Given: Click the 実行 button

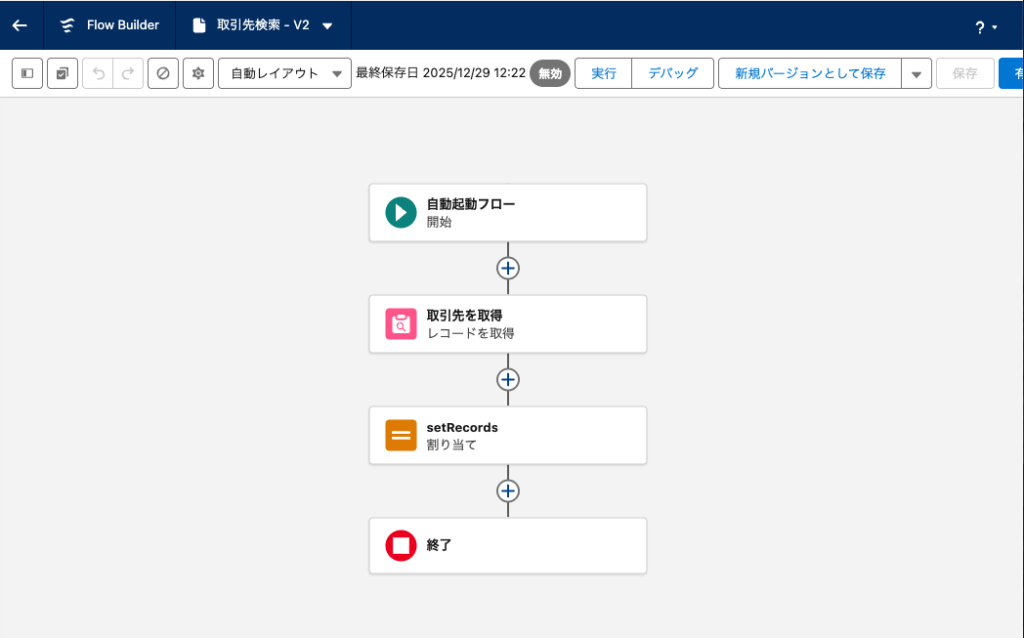Looking at the screenshot, I should click(603, 74).
